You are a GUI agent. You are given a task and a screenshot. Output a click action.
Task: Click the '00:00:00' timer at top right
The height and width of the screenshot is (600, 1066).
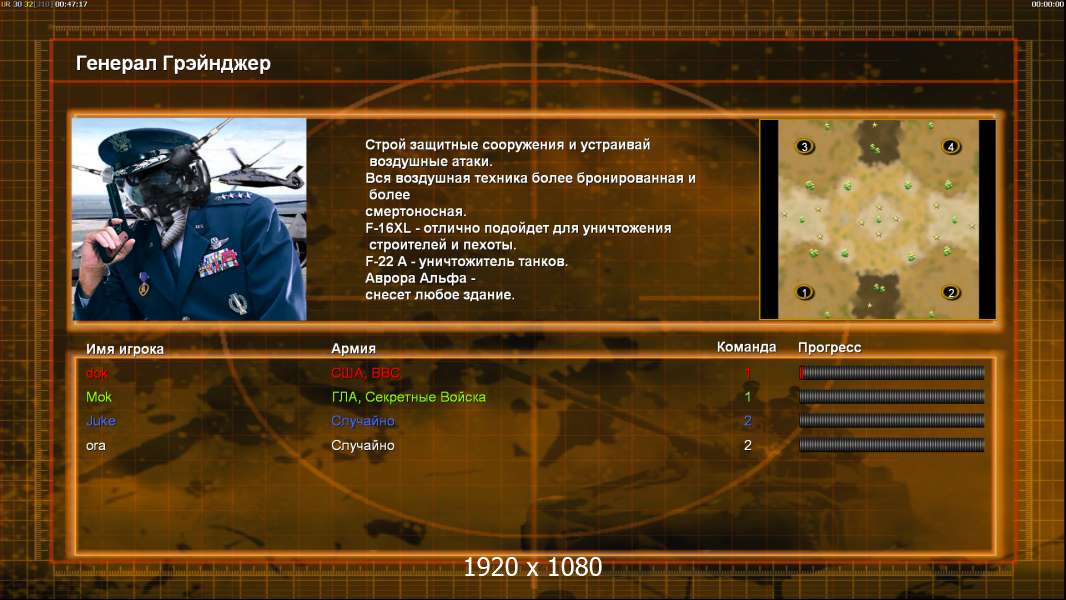coord(1048,4)
